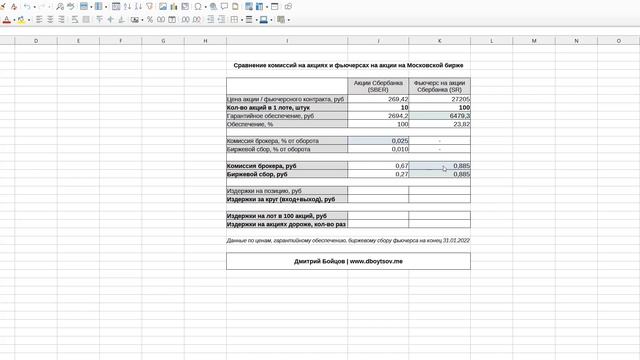The image size is (640, 360).
Task: Click the Freeze Rows and Columns icon
Action: pos(259,7)
